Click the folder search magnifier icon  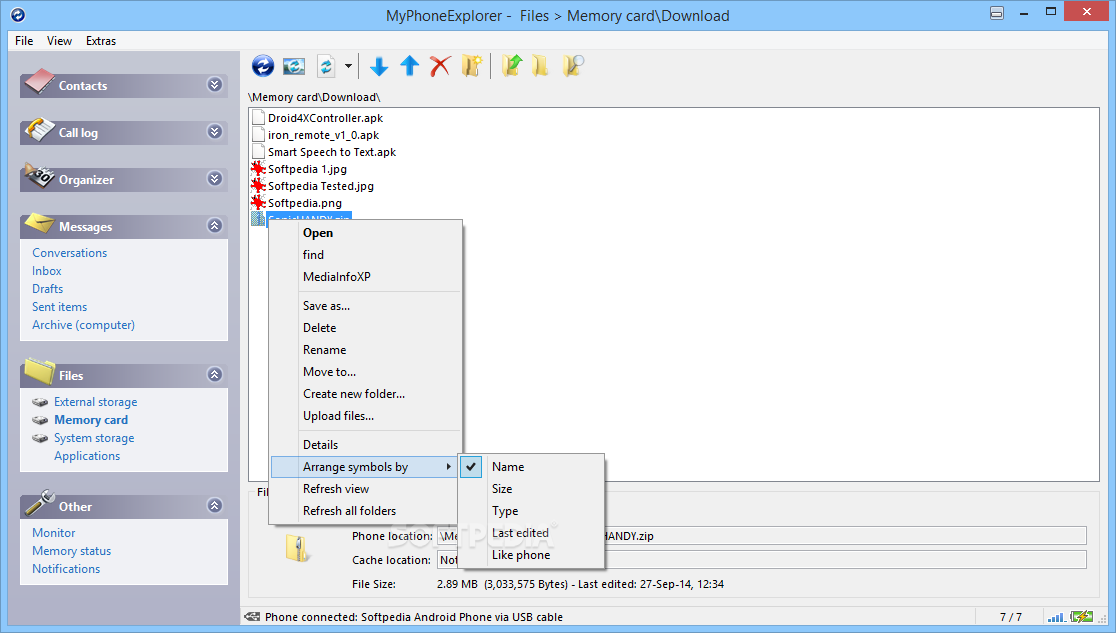[x=573, y=66]
